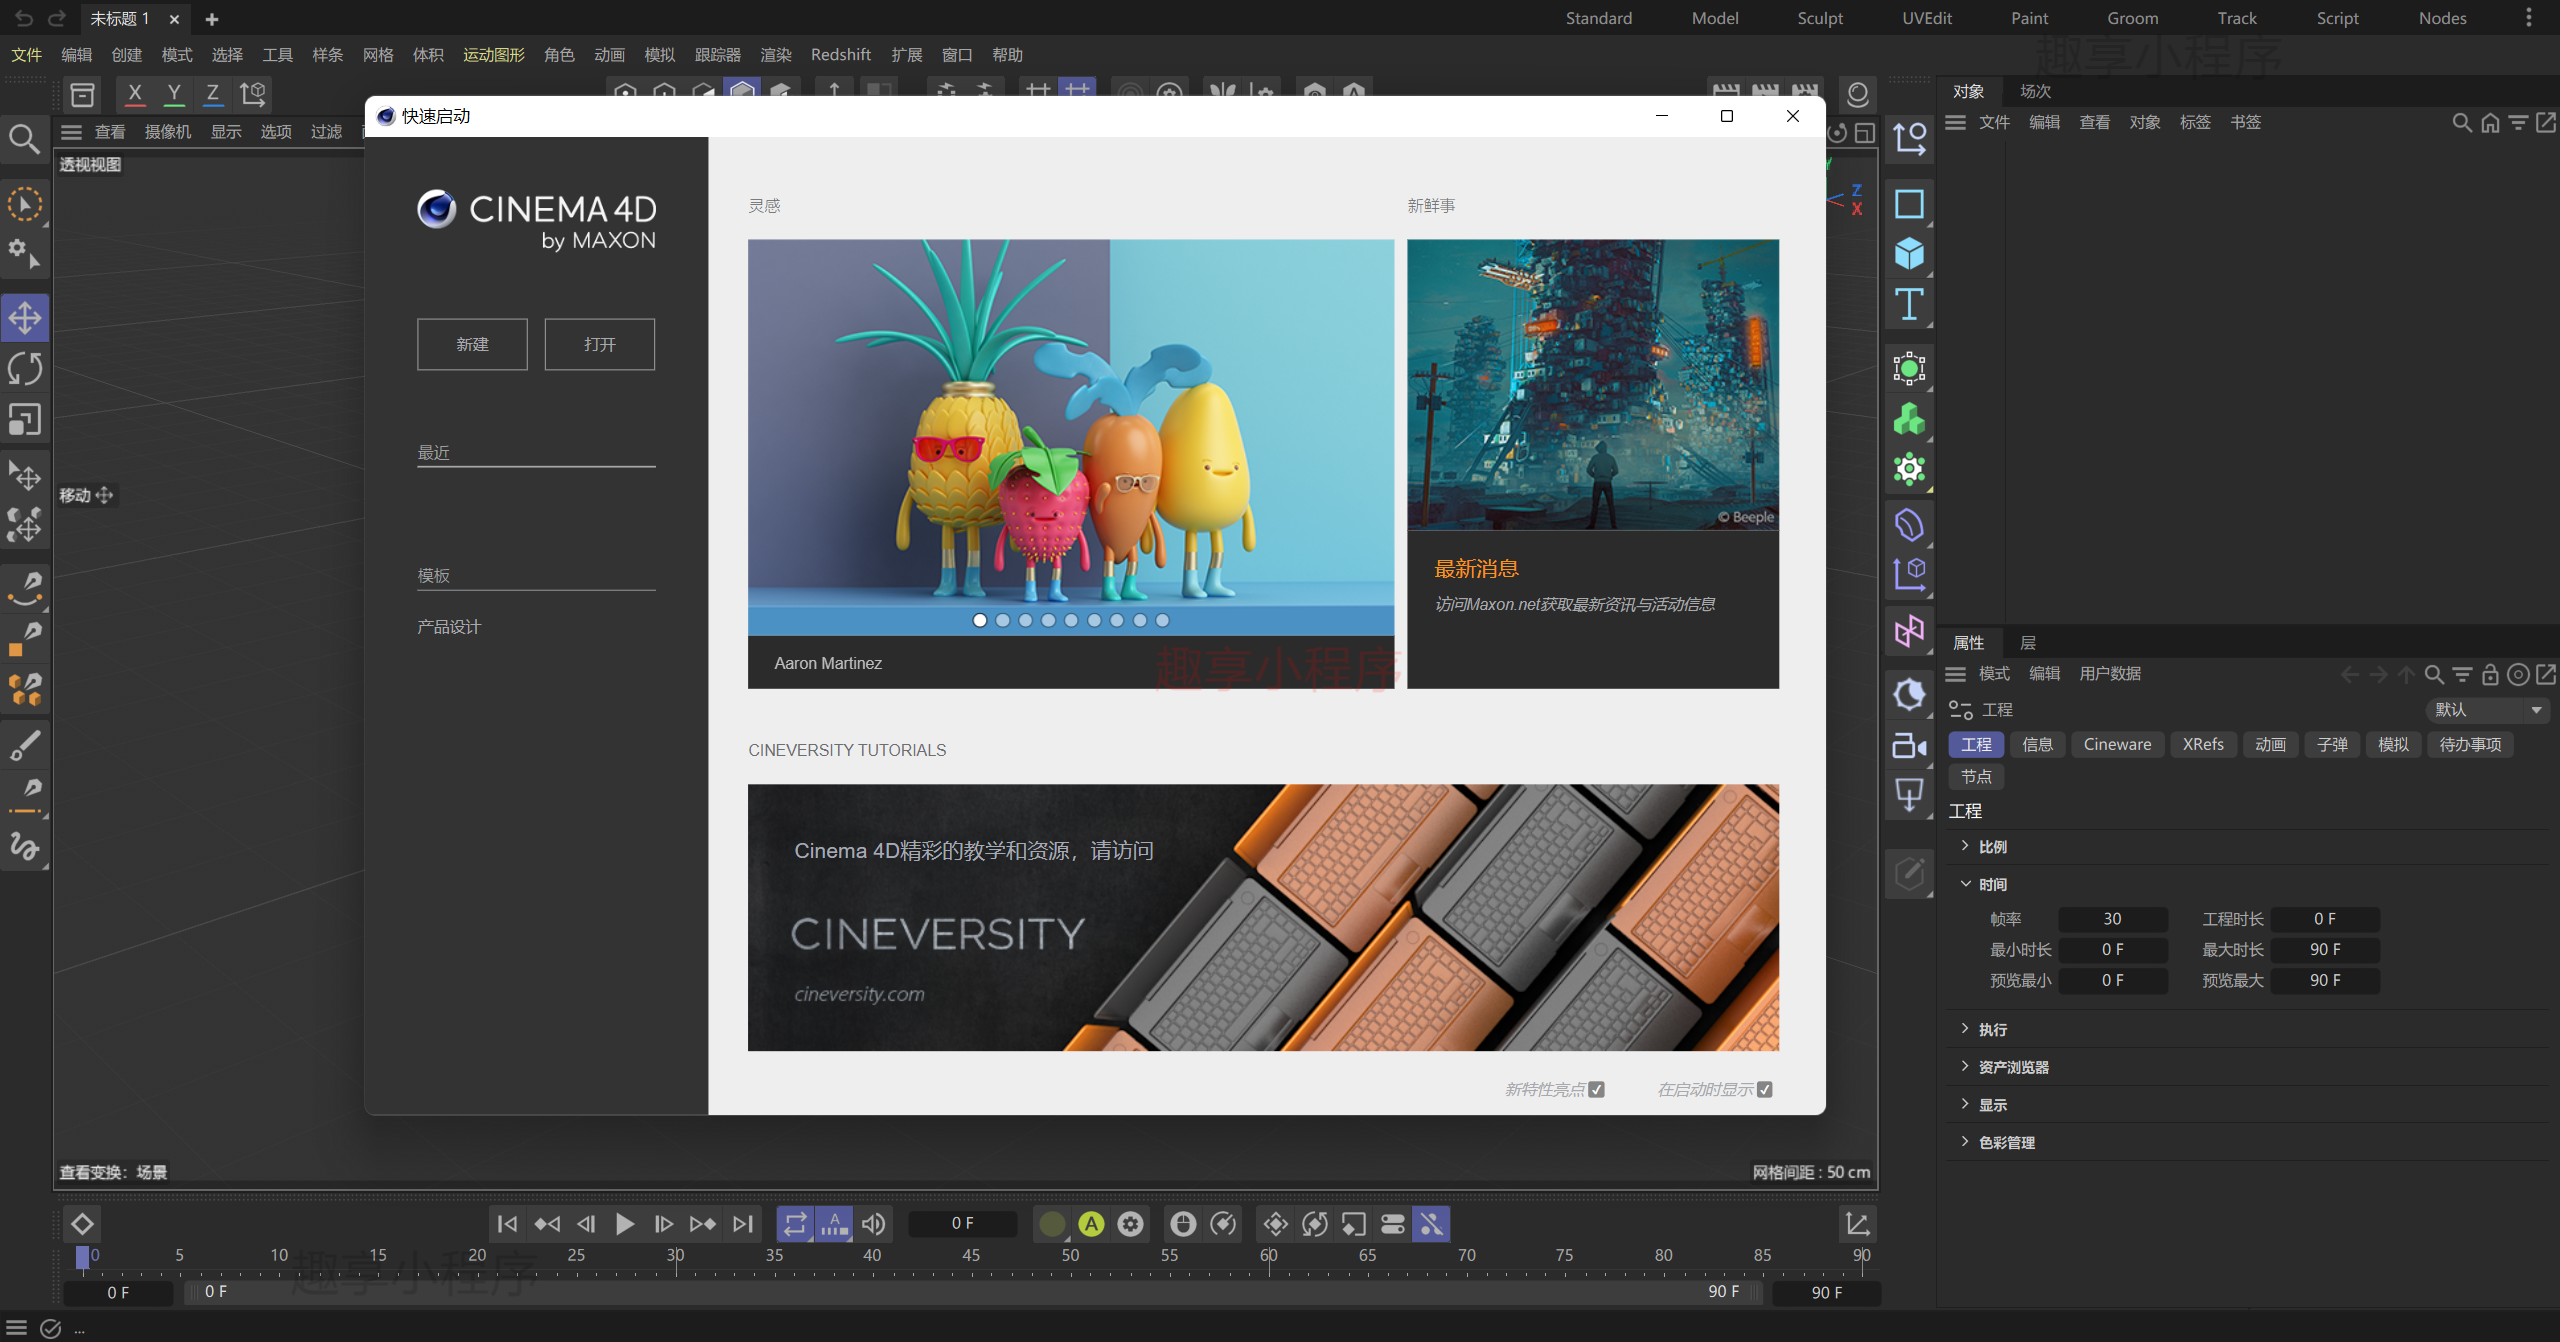The height and width of the screenshot is (1342, 2560).
Task: Select the XRefs project tab
Action: [x=2203, y=745]
